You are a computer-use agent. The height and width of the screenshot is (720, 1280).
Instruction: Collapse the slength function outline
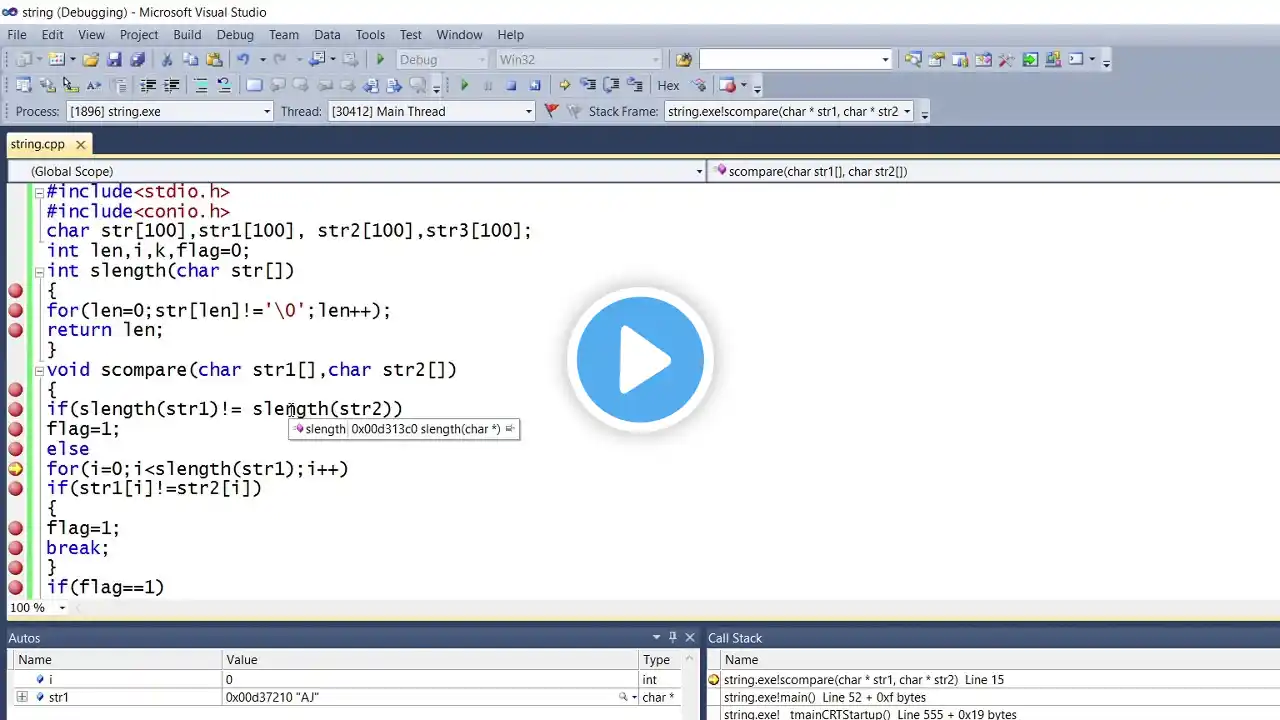(39, 271)
